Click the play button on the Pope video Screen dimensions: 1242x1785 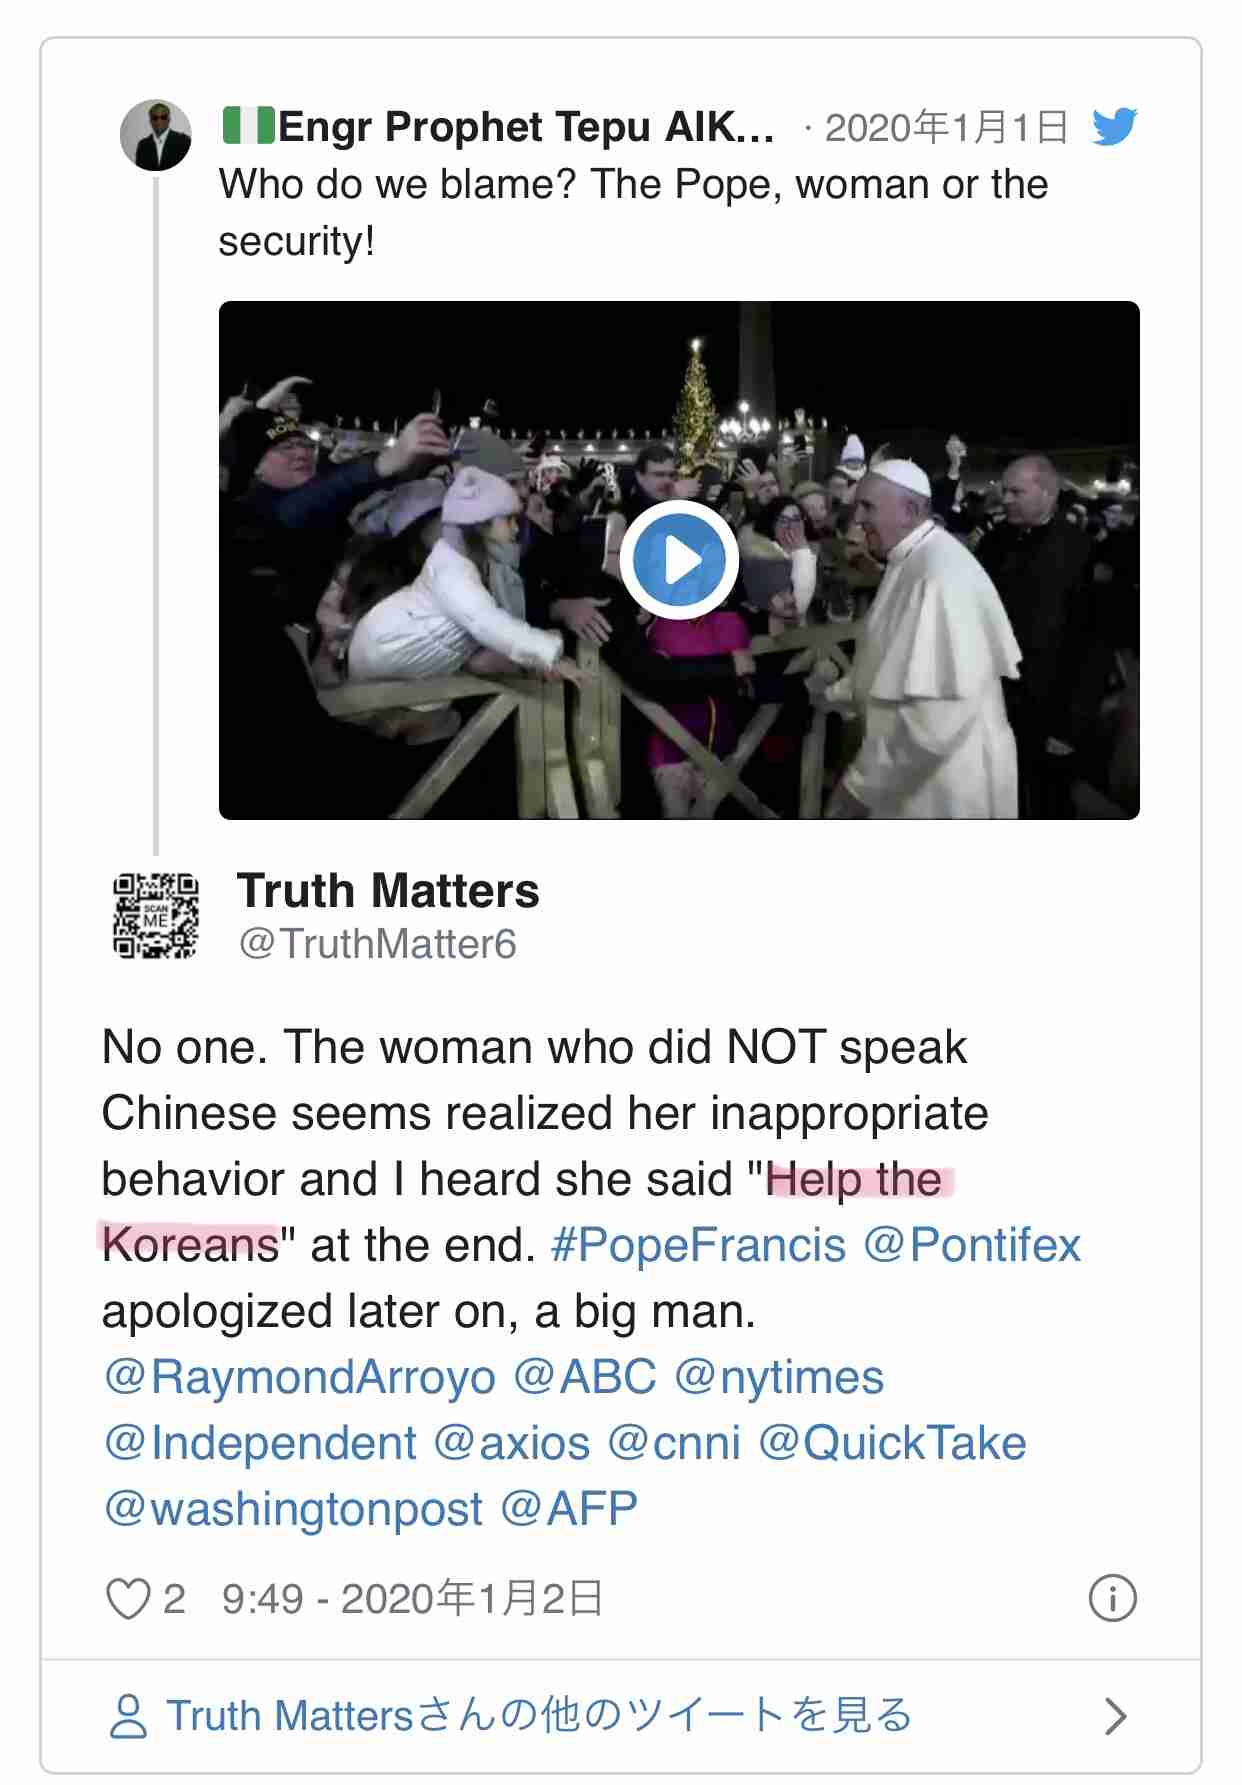679,562
